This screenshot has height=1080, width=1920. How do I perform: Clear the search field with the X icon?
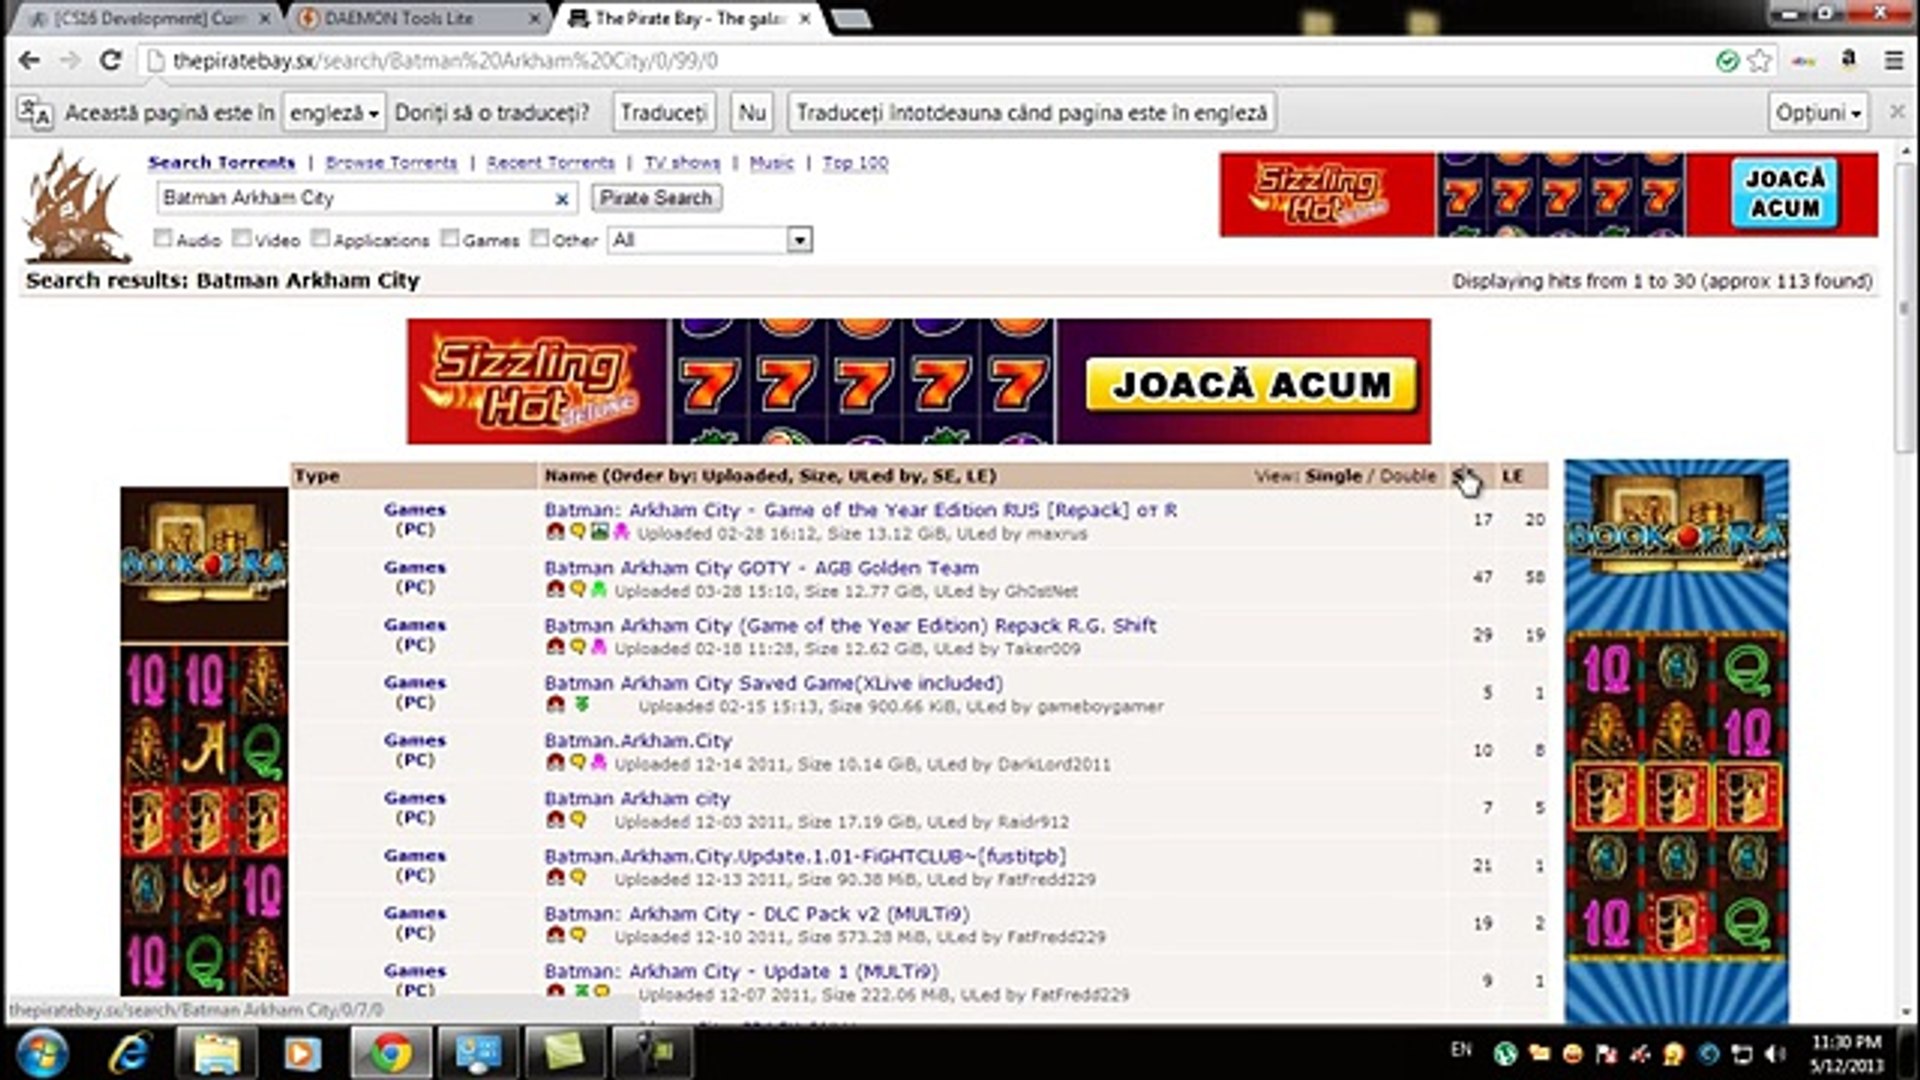[x=562, y=199]
